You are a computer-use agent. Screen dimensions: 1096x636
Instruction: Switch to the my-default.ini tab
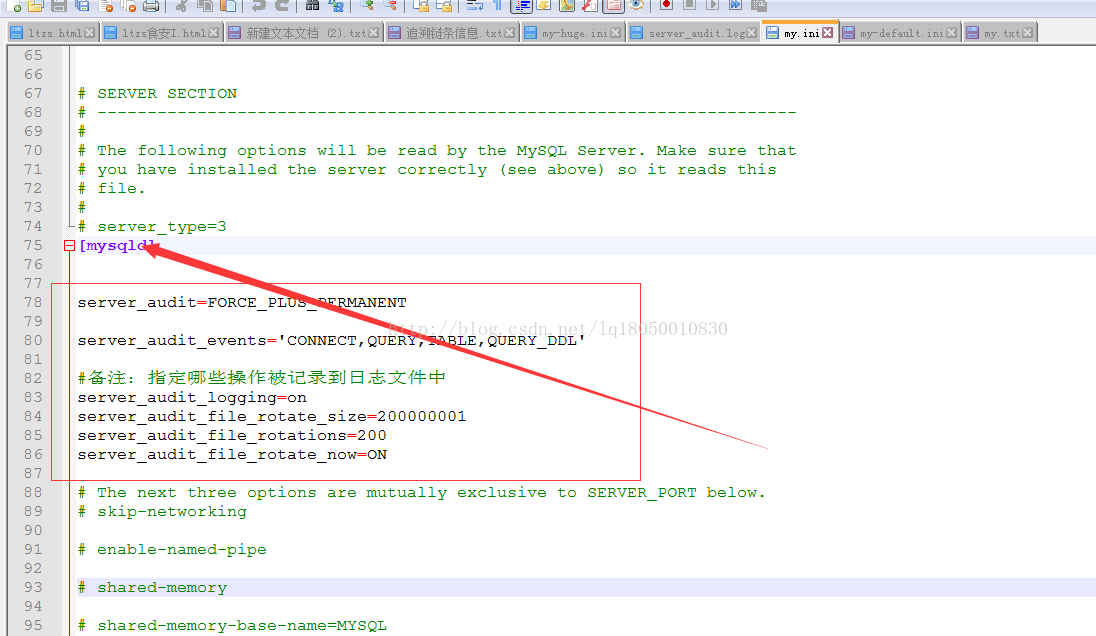[900, 33]
